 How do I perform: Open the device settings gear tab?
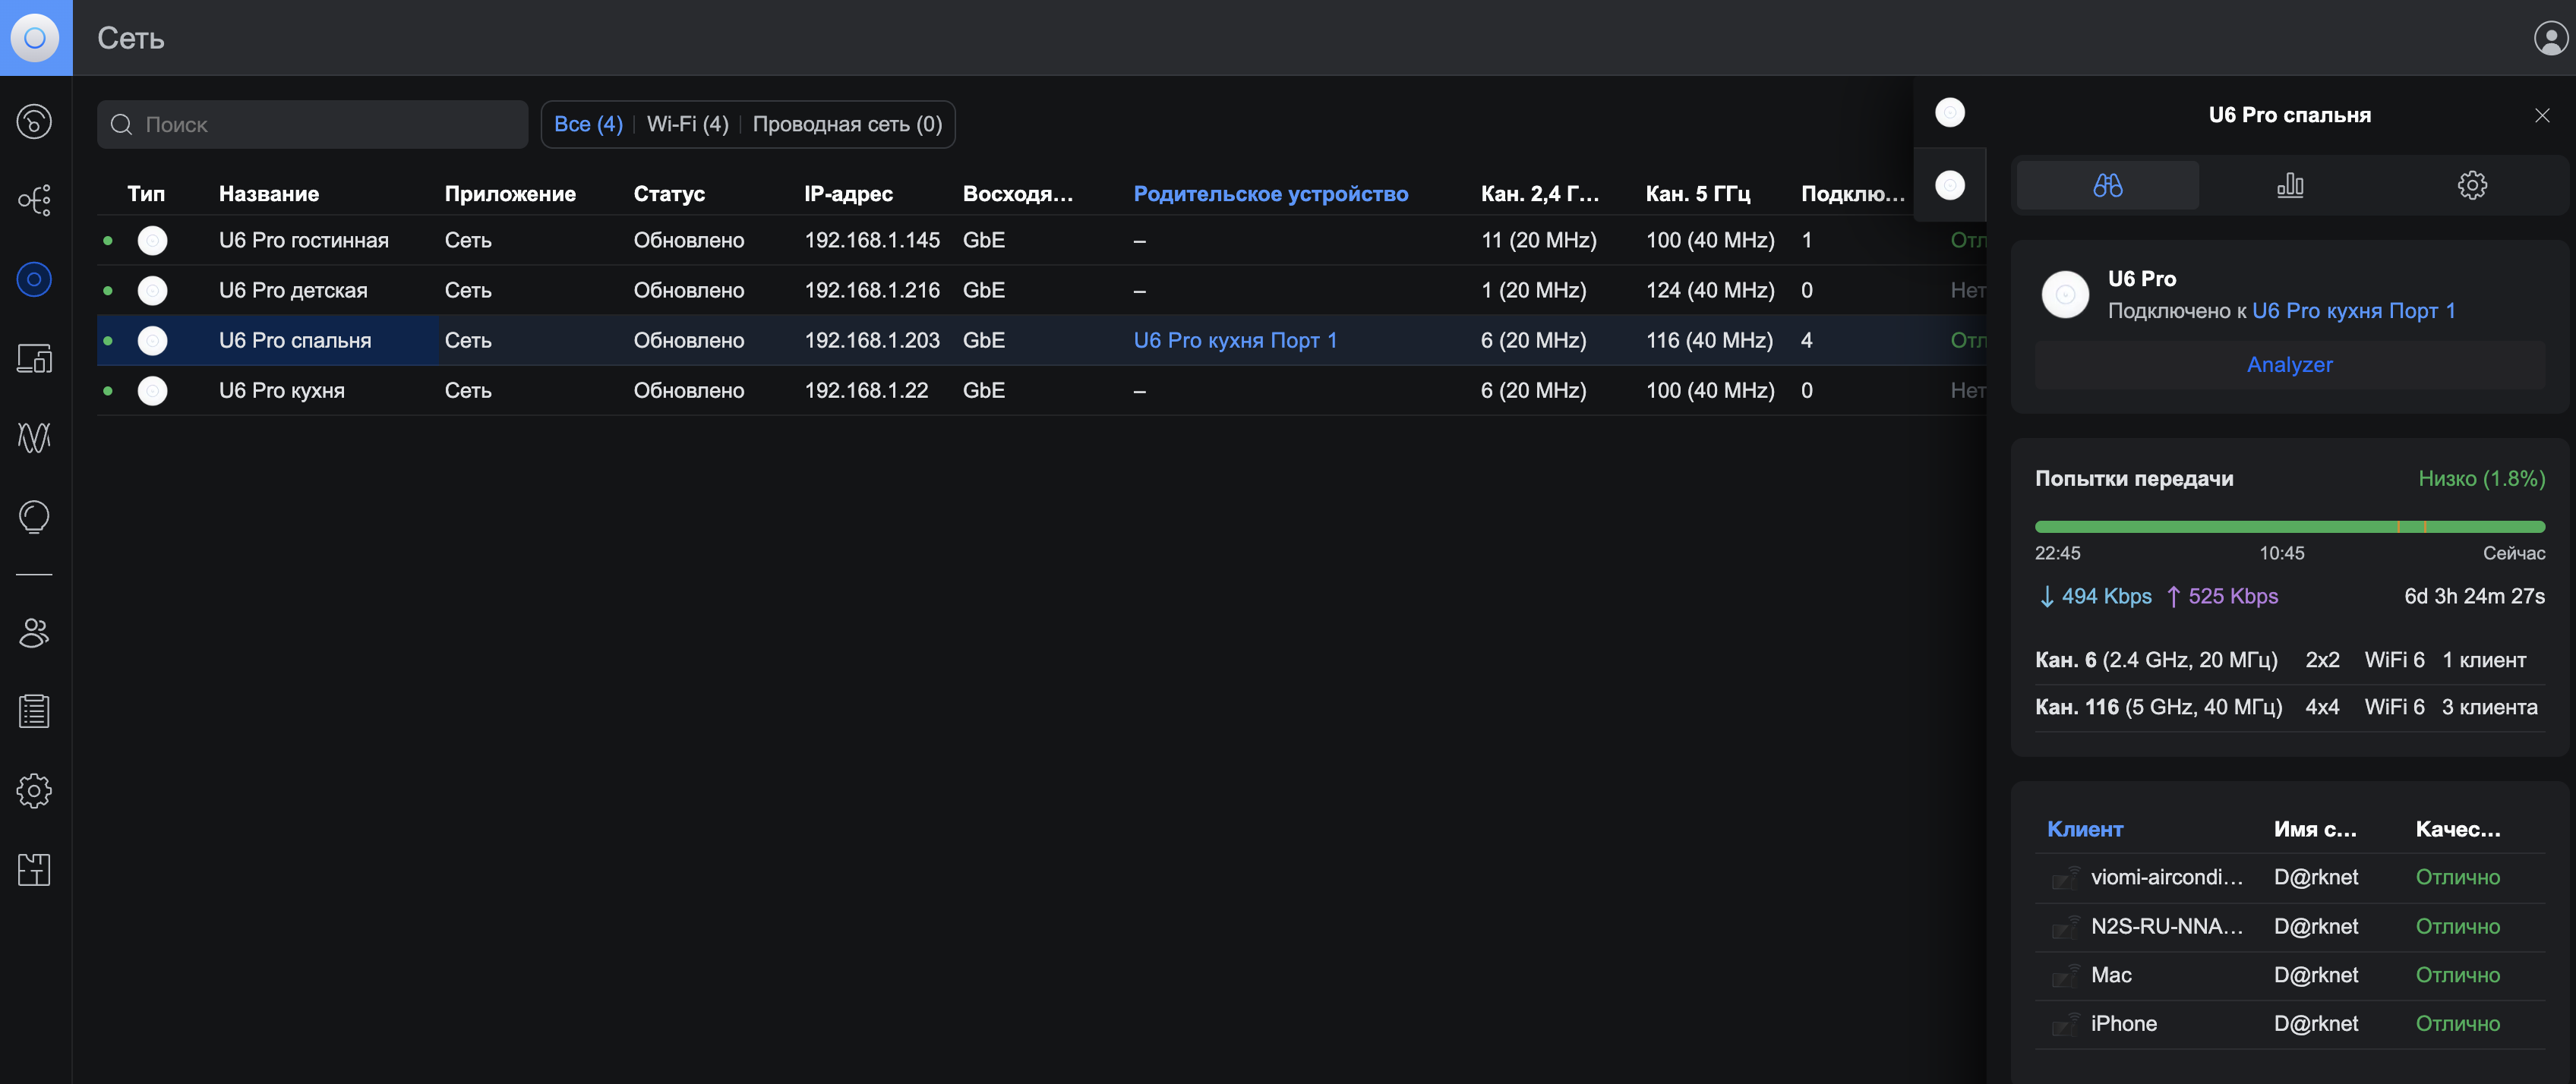[2472, 185]
